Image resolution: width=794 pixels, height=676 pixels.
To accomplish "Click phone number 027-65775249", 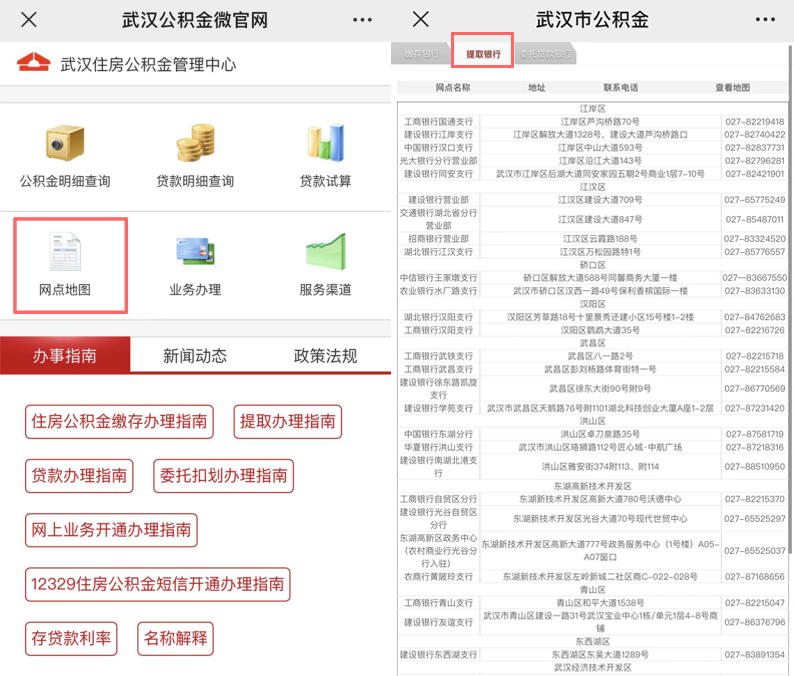I will coord(755,200).
